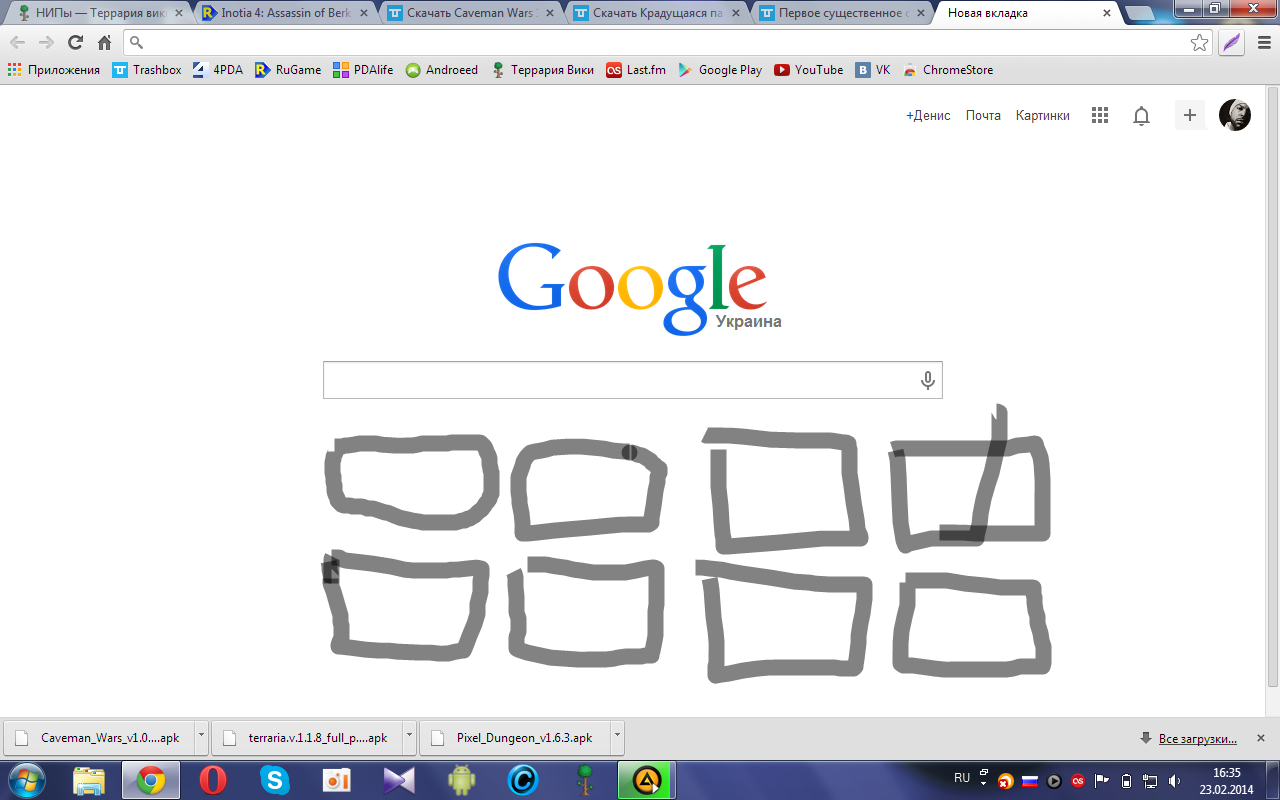The width and height of the screenshot is (1280, 800).
Task: Open the Google apps grid
Action: click(1100, 115)
